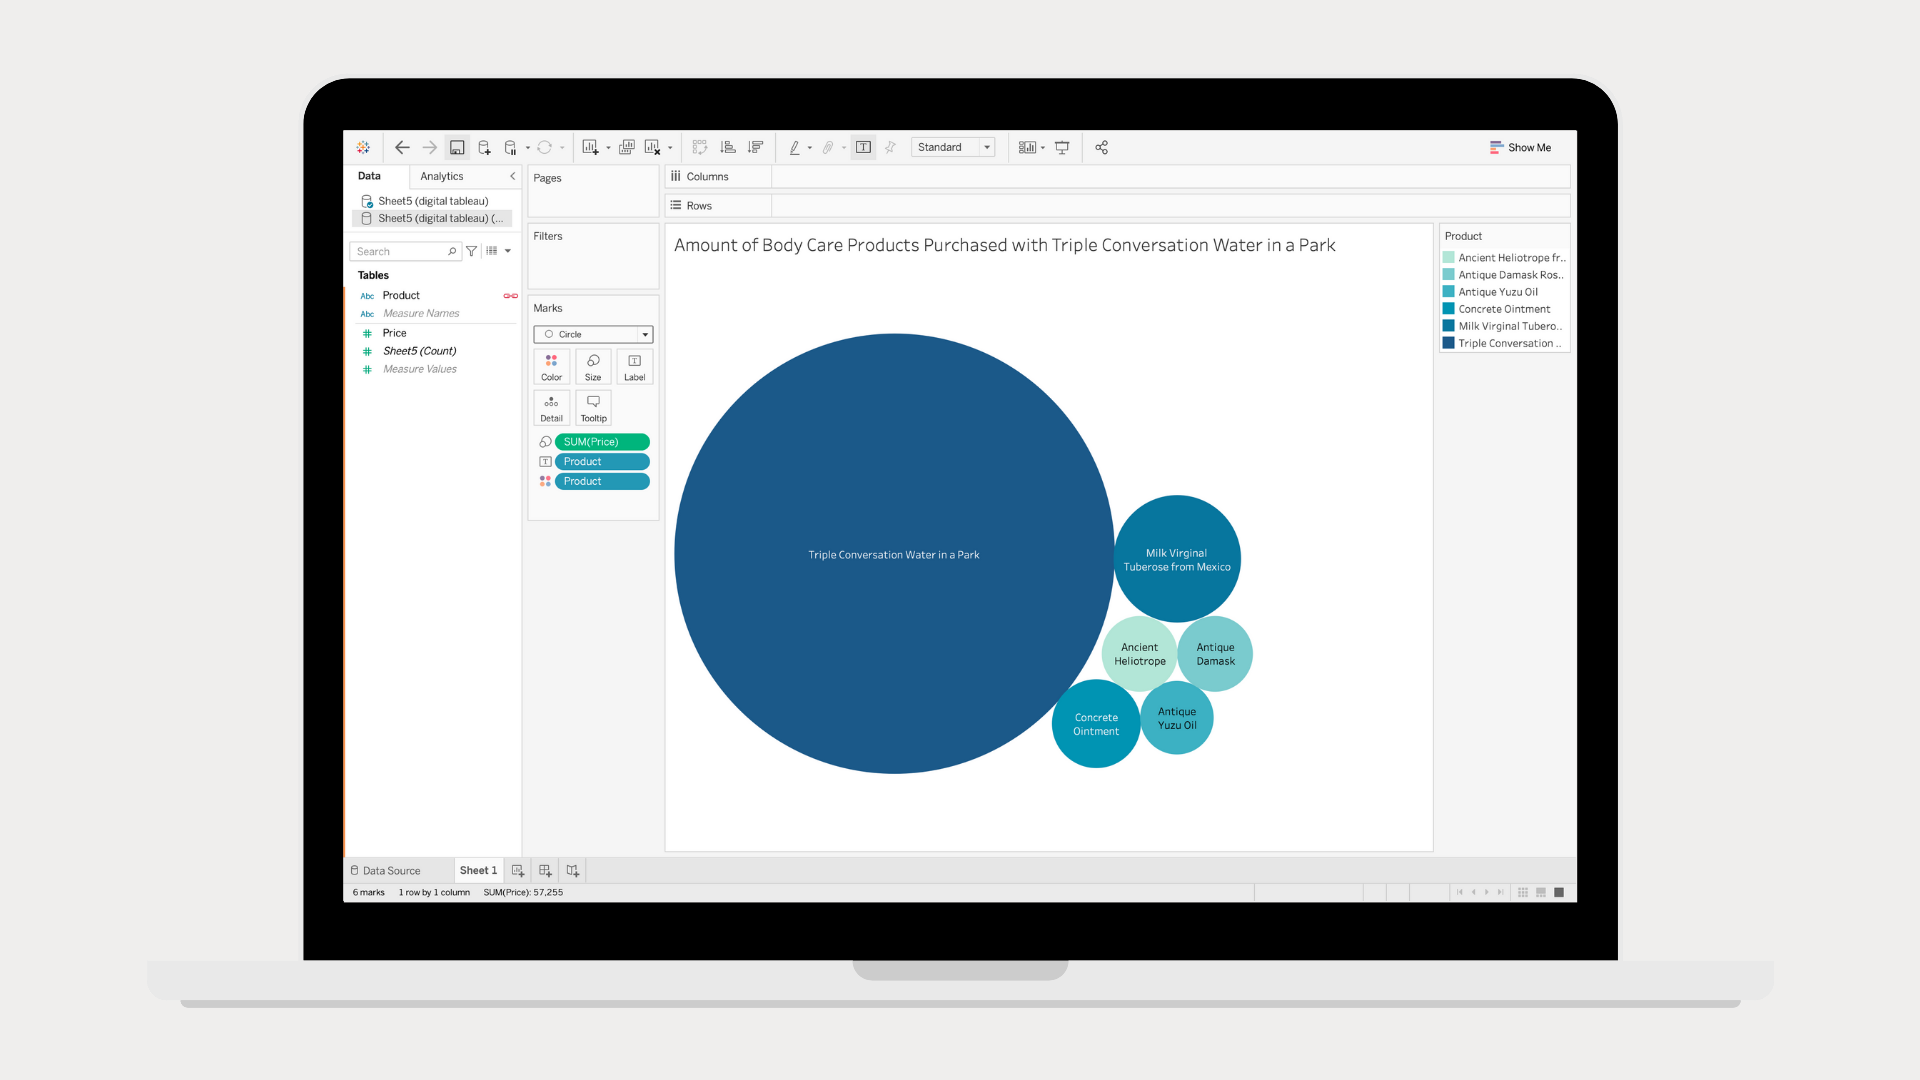Viewport: 1920px width, 1080px height.
Task: Select the second Sheet5 (digital tableau) data source
Action: coord(433,218)
